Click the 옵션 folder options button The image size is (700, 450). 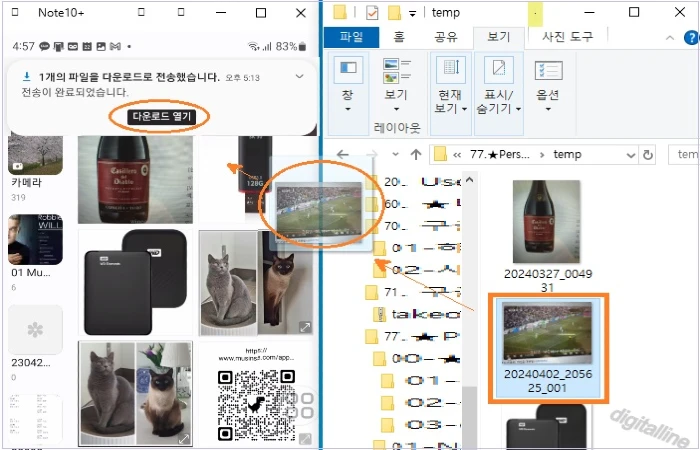point(548,86)
